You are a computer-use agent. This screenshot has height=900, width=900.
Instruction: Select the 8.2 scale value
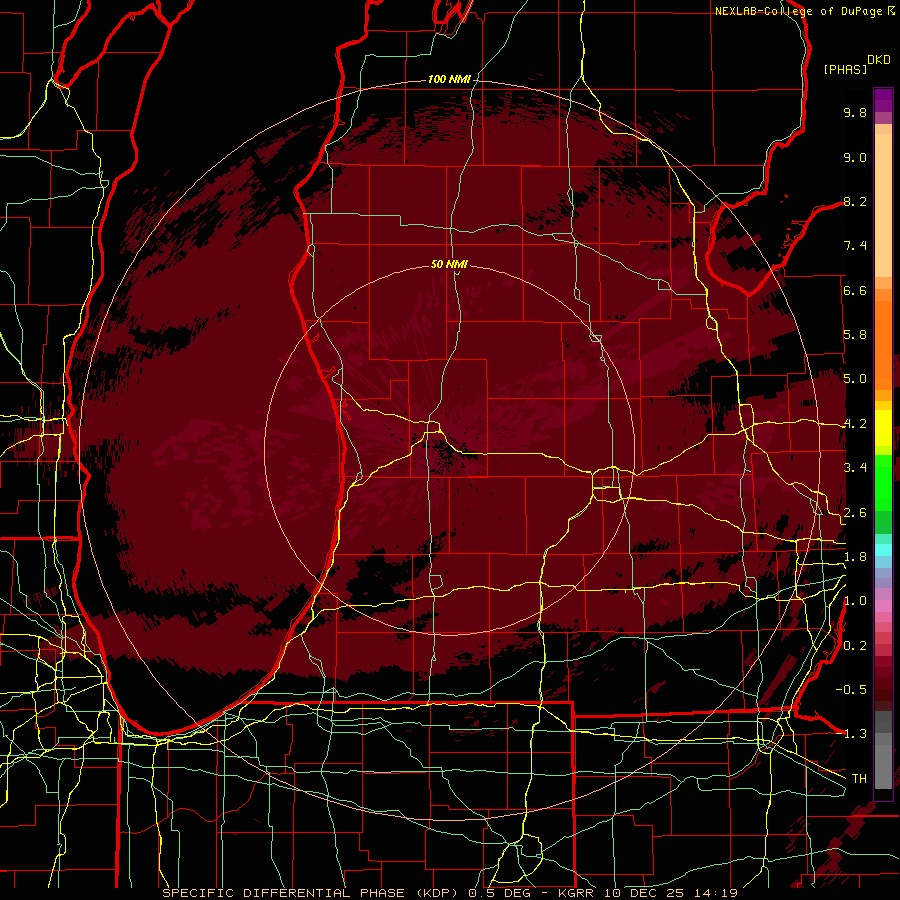pos(855,201)
